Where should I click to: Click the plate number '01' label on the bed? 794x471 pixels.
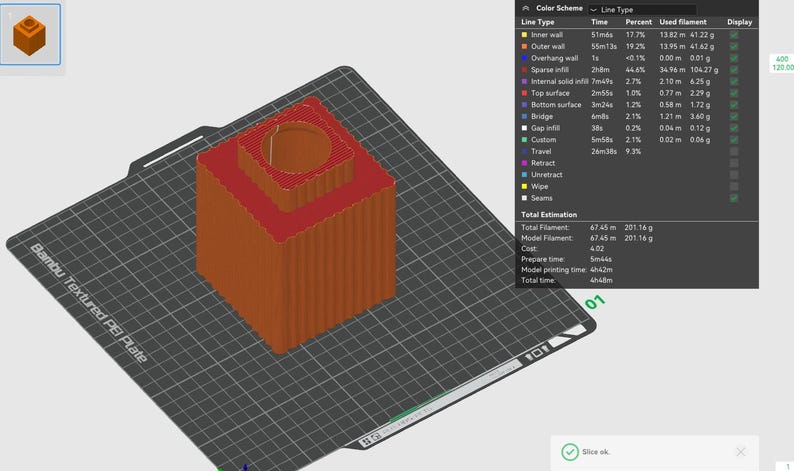coord(595,302)
